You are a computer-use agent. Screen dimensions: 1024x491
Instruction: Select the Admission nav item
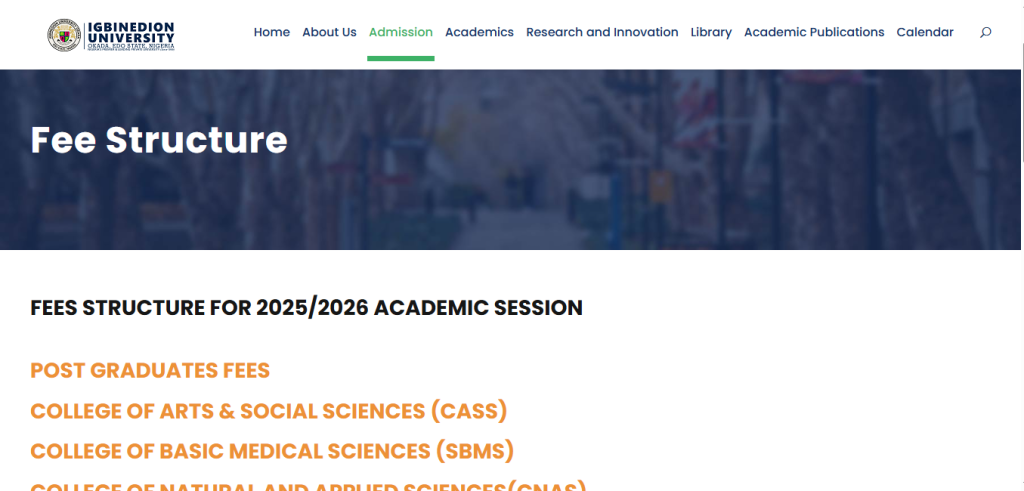[400, 32]
